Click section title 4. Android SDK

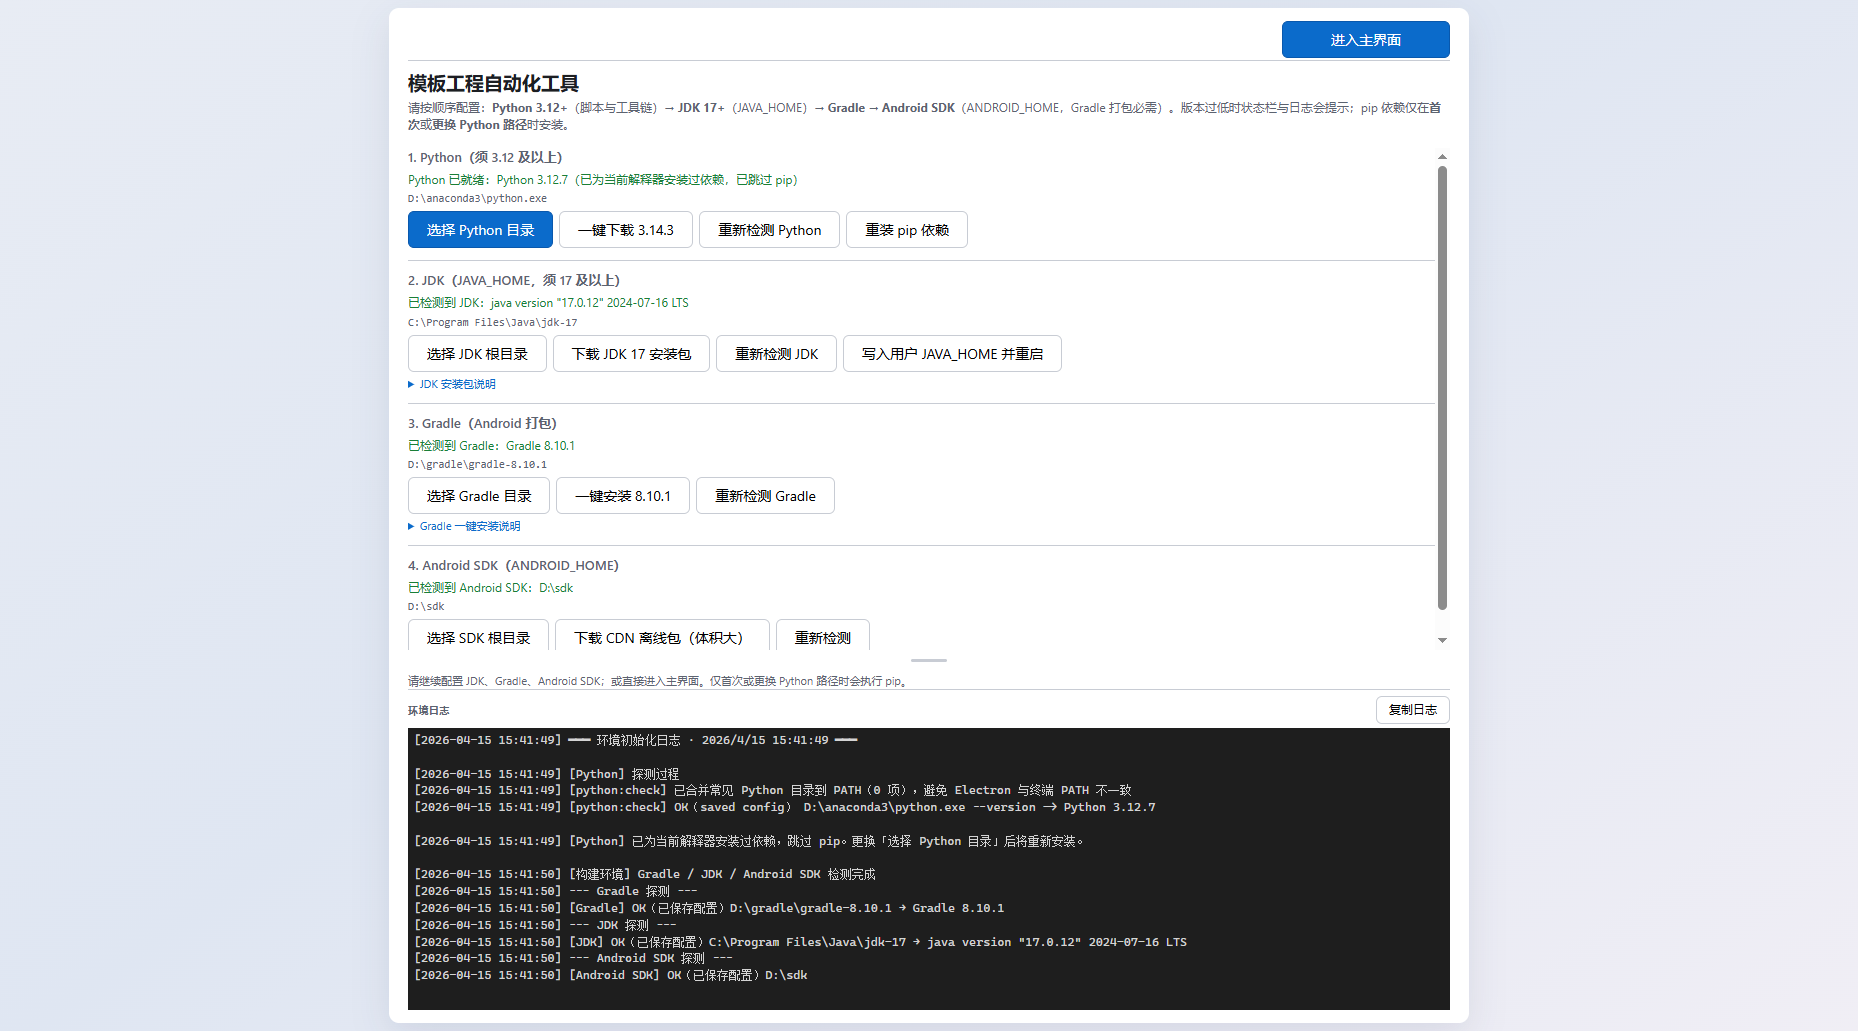pyautogui.click(x=513, y=565)
